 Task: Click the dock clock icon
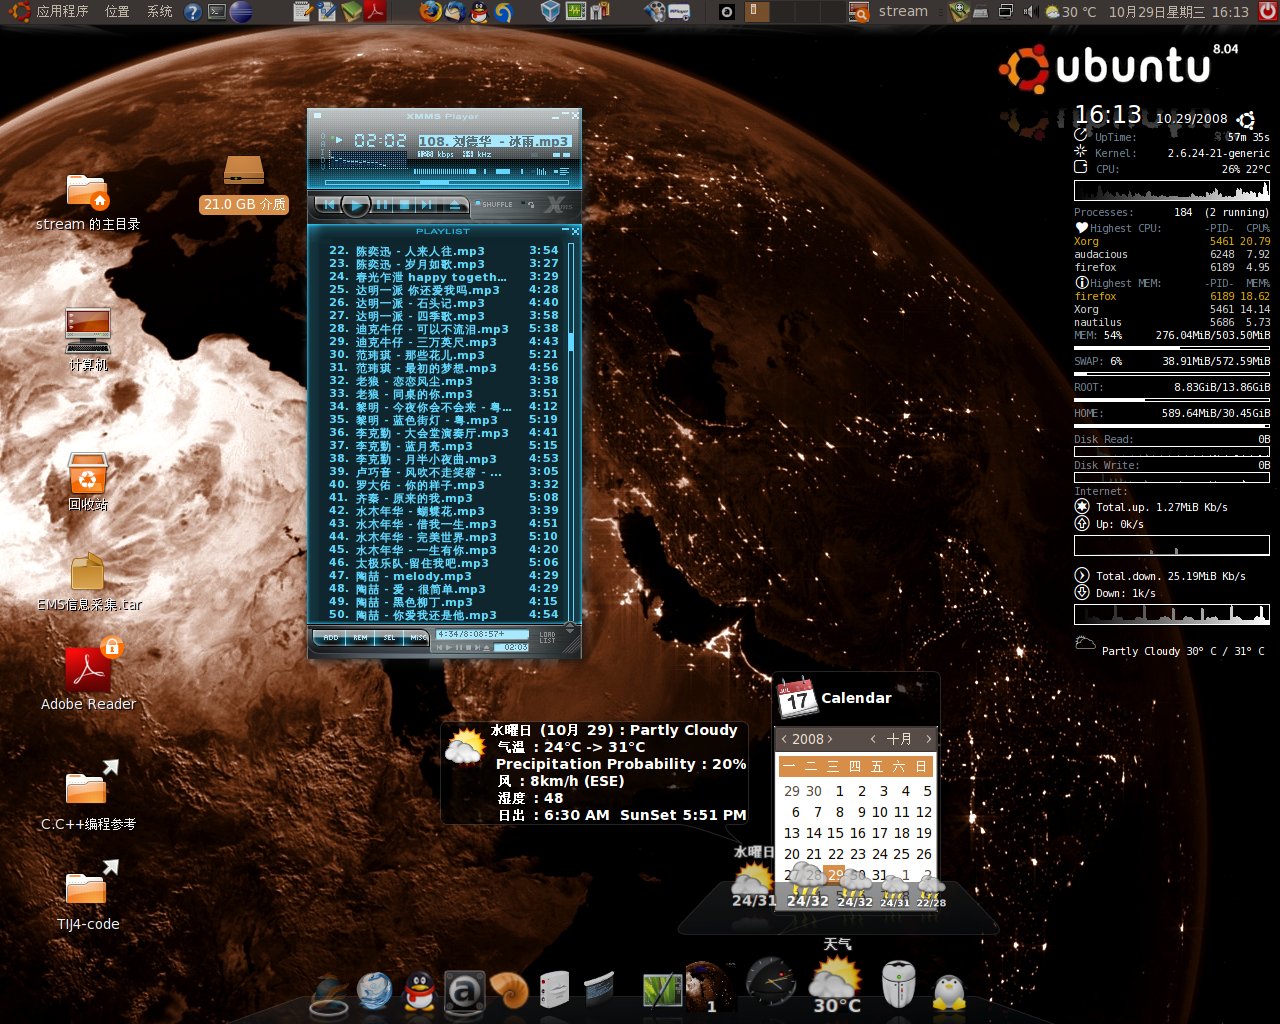[x=771, y=981]
